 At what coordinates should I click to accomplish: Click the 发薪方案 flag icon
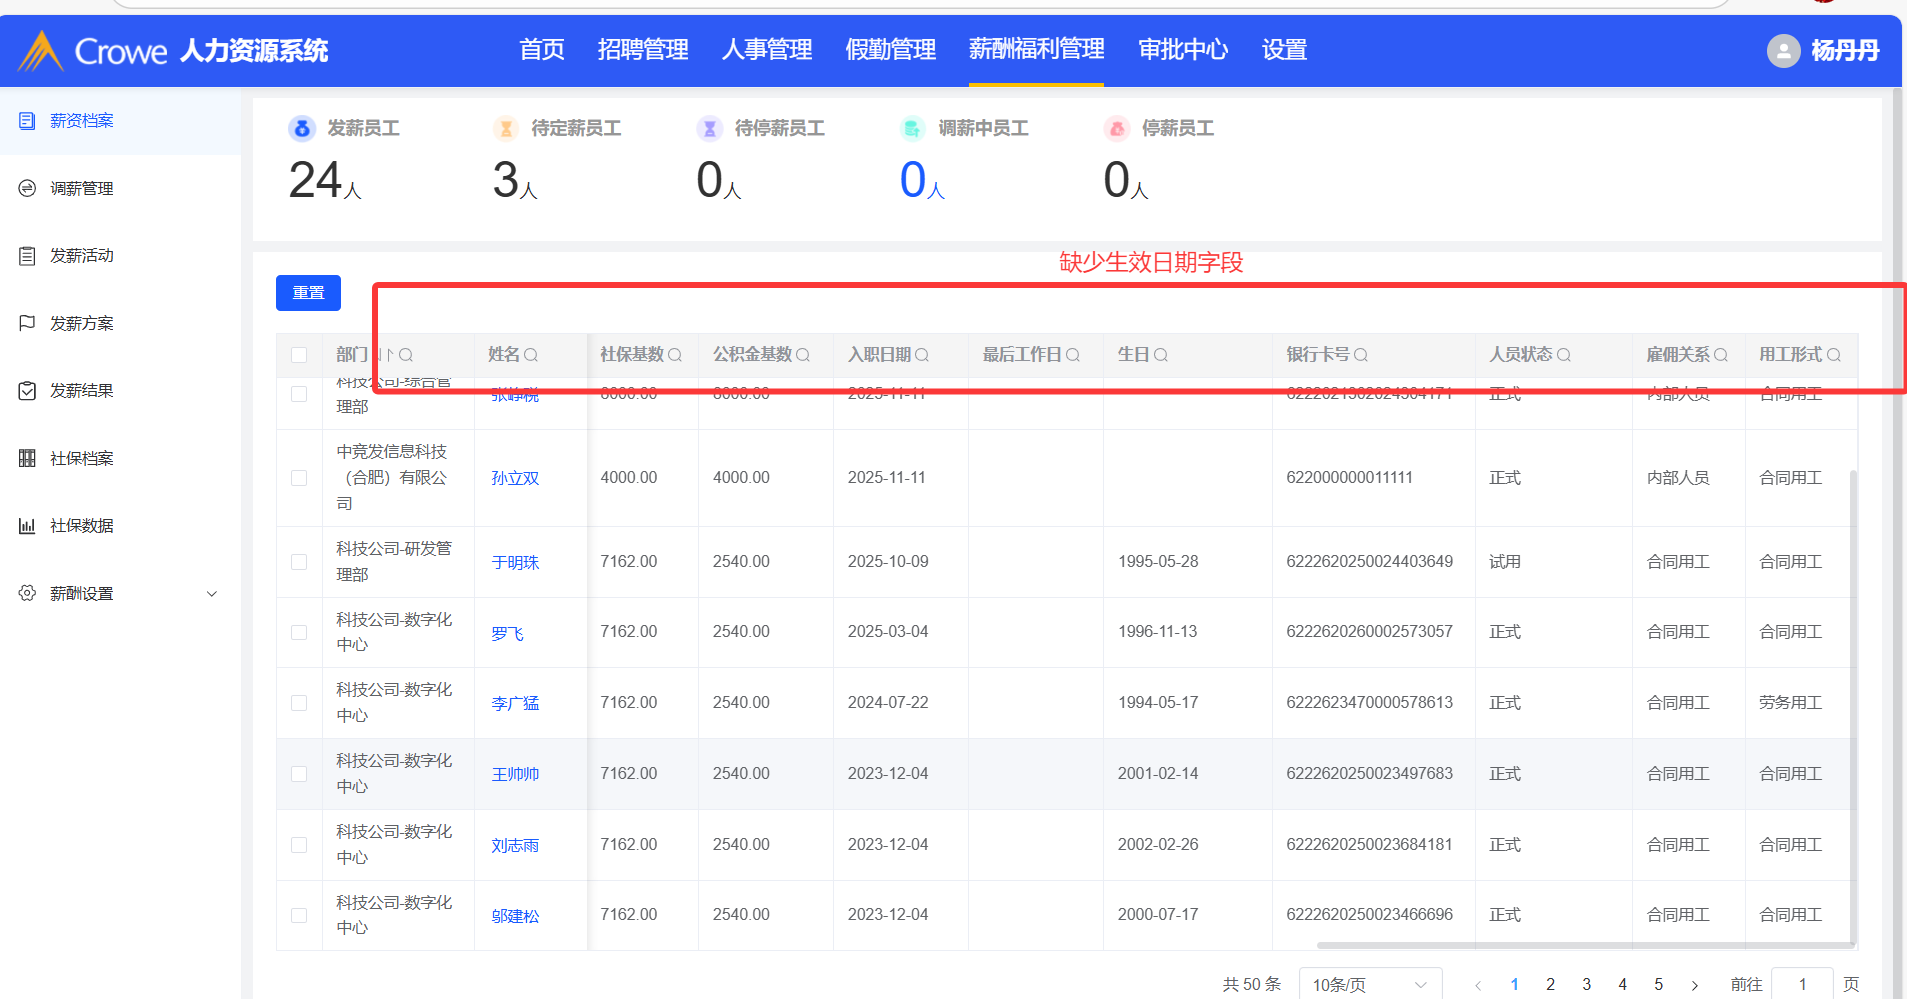point(27,323)
